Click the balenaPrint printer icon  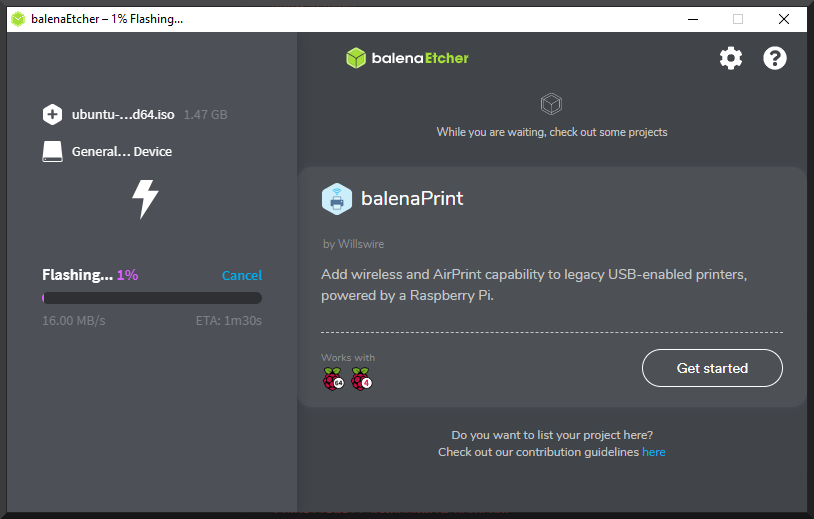[x=337, y=199]
